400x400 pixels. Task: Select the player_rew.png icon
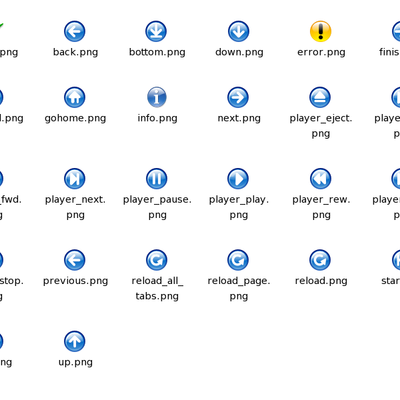tap(320, 179)
